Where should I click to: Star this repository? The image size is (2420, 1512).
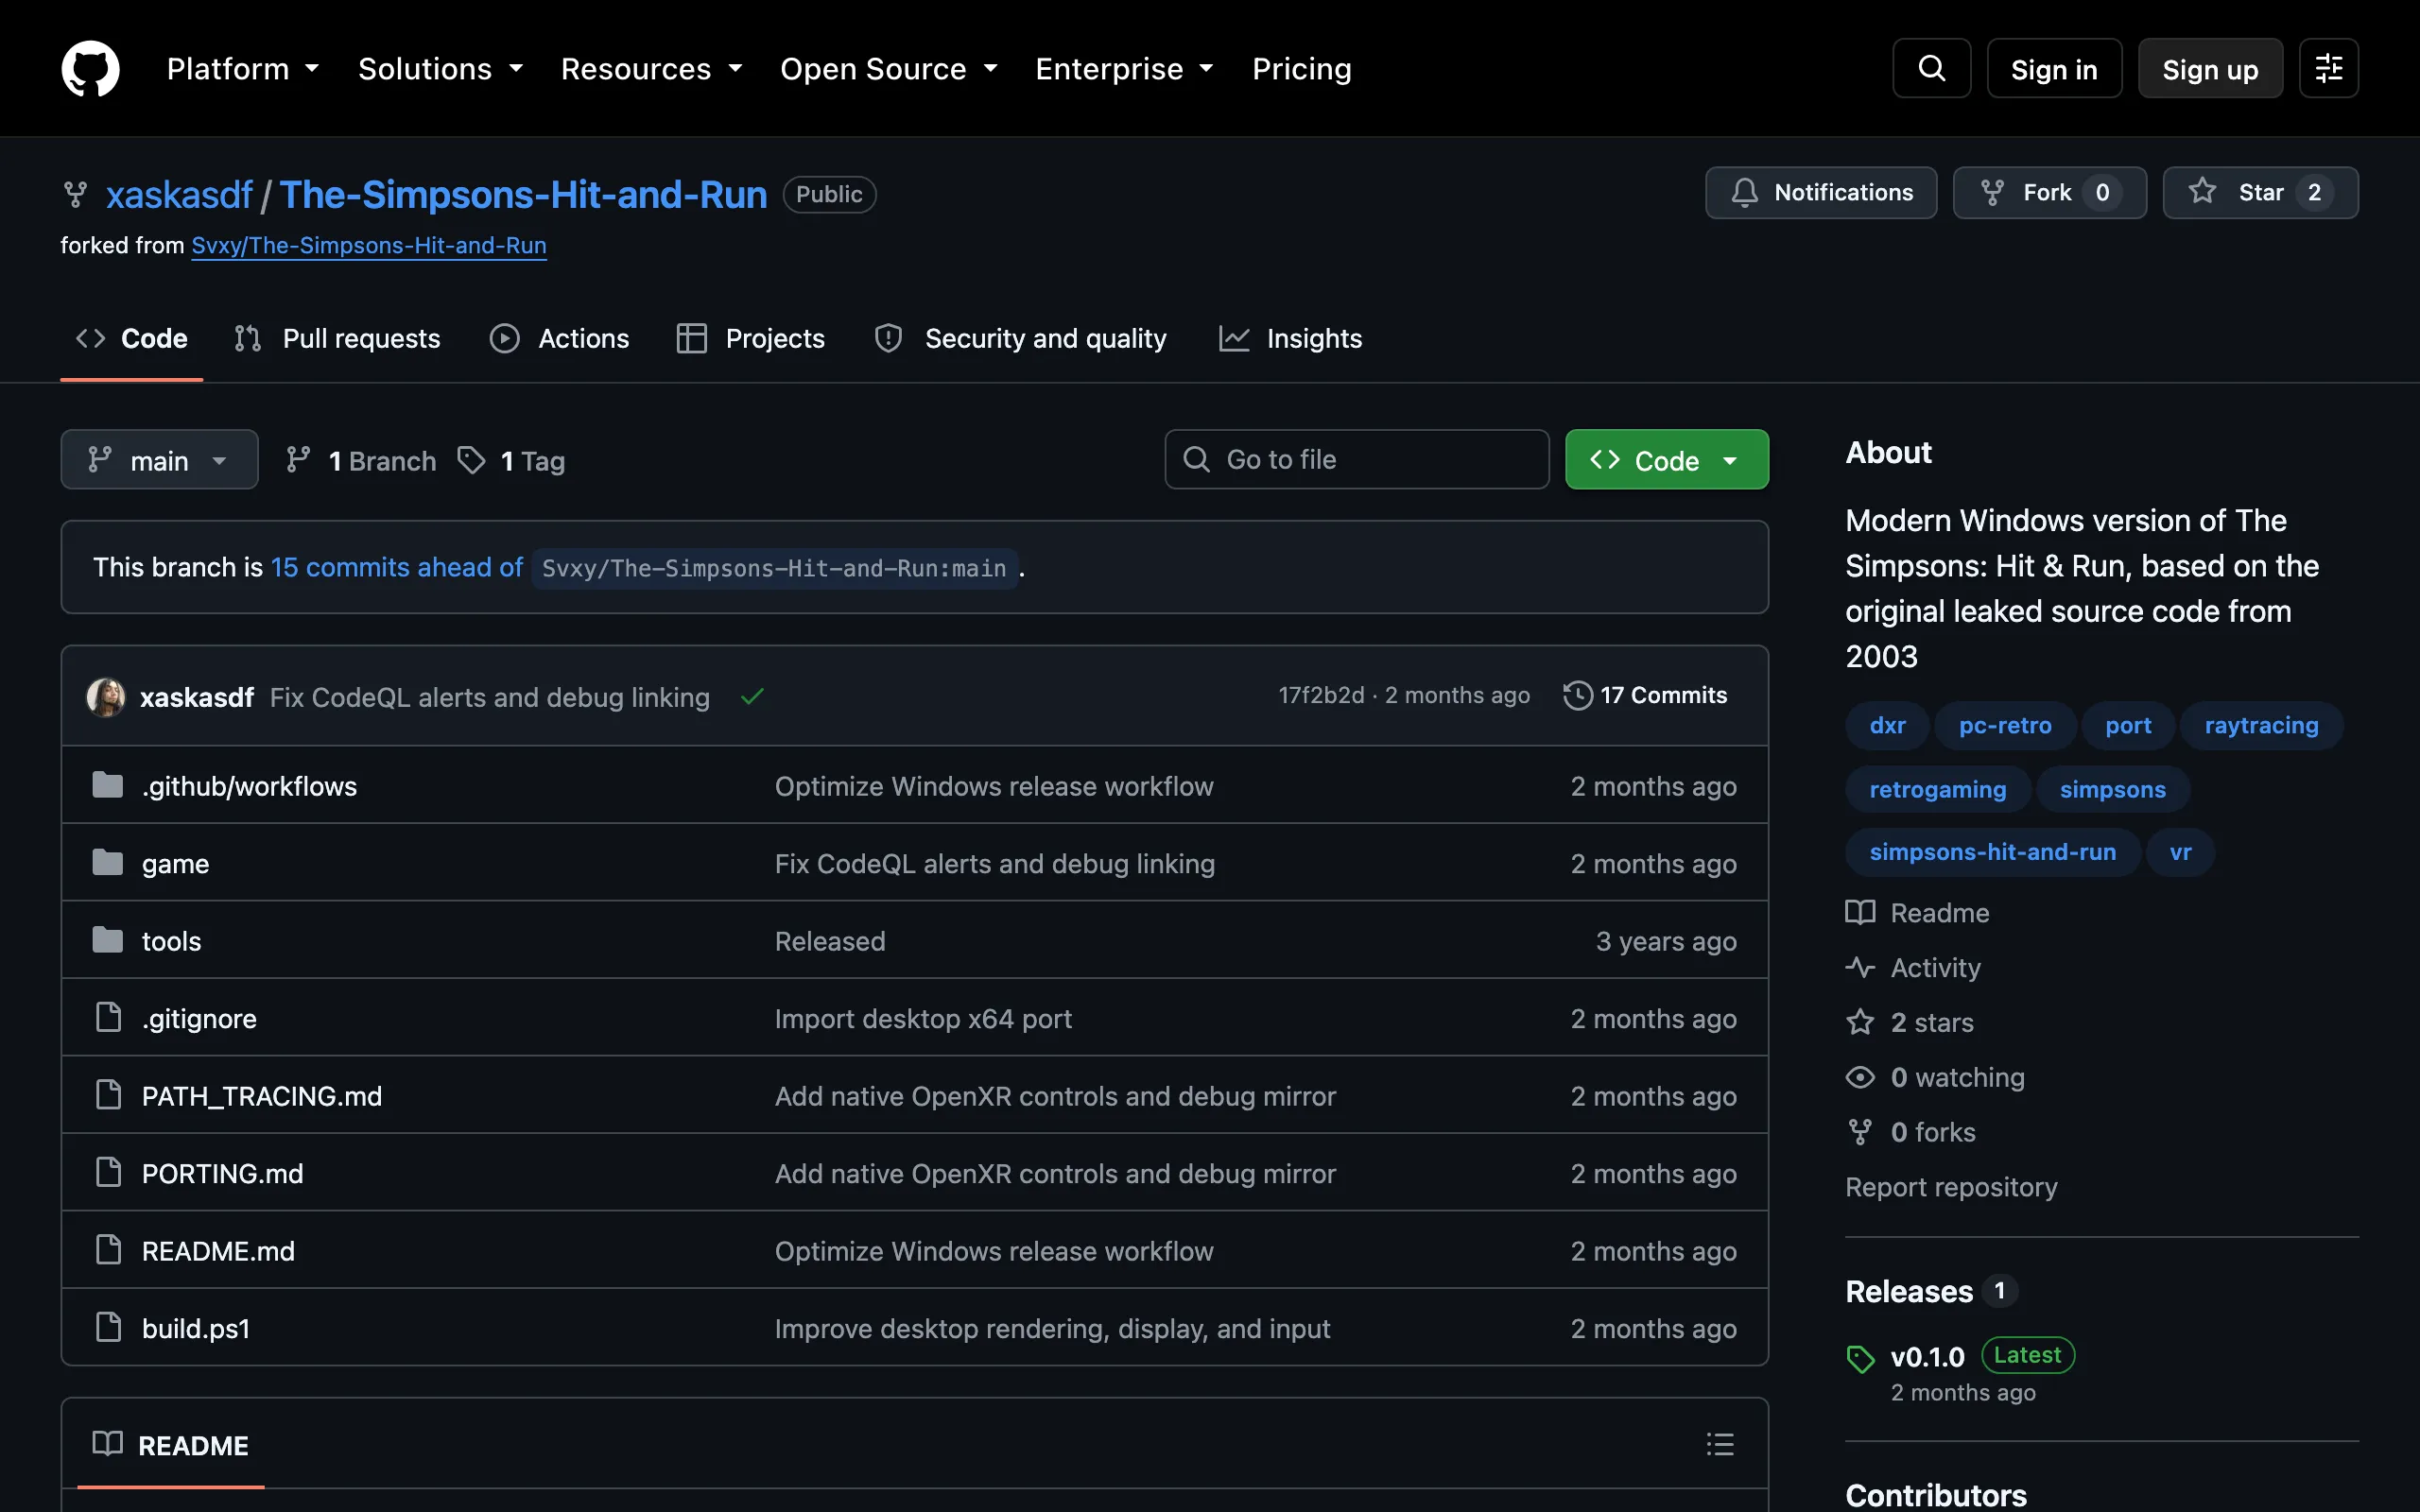(x=2260, y=192)
